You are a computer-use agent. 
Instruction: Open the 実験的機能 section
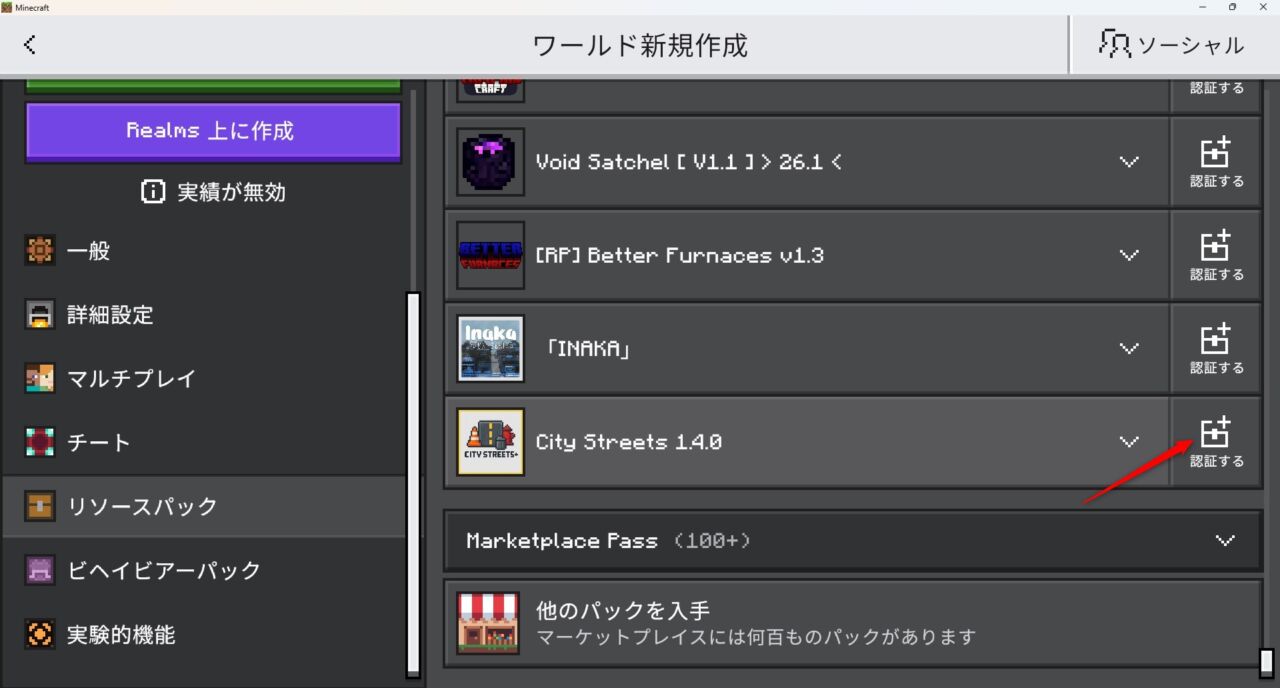204,635
